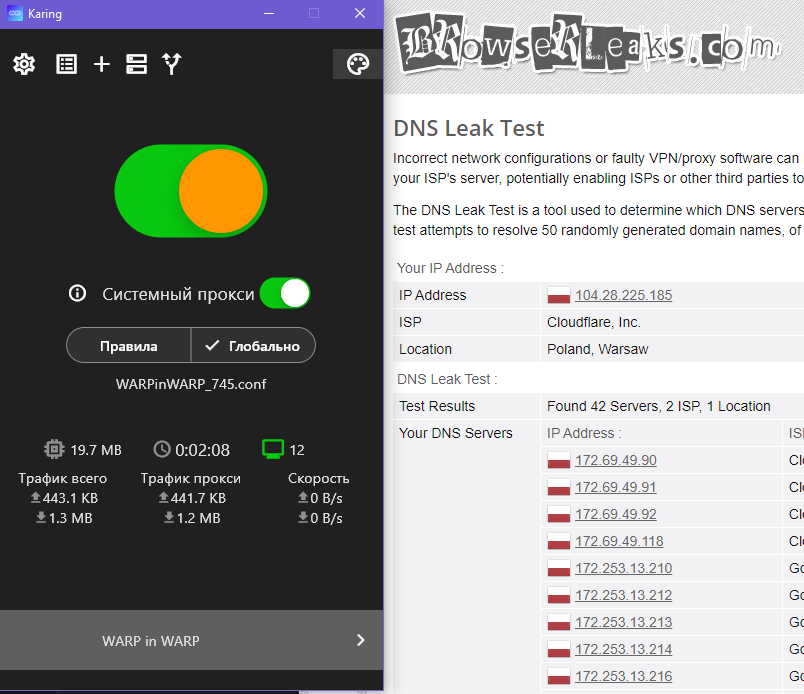Open DNS server link 172.253.13.213
The width and height of the screenshot is (804, 694).
click(624, 622)
